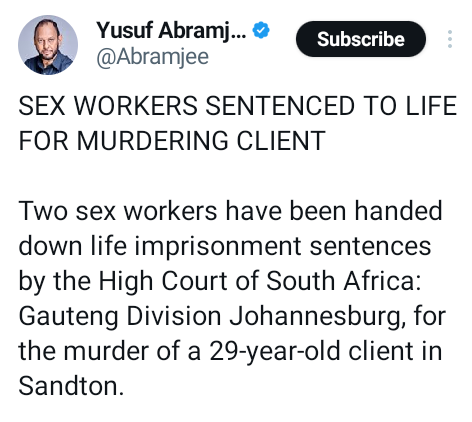The height and width of the screenshot is (422, 472).
Task: Subscribe to Yusuf Abramjee
Action: pos(361,39)
